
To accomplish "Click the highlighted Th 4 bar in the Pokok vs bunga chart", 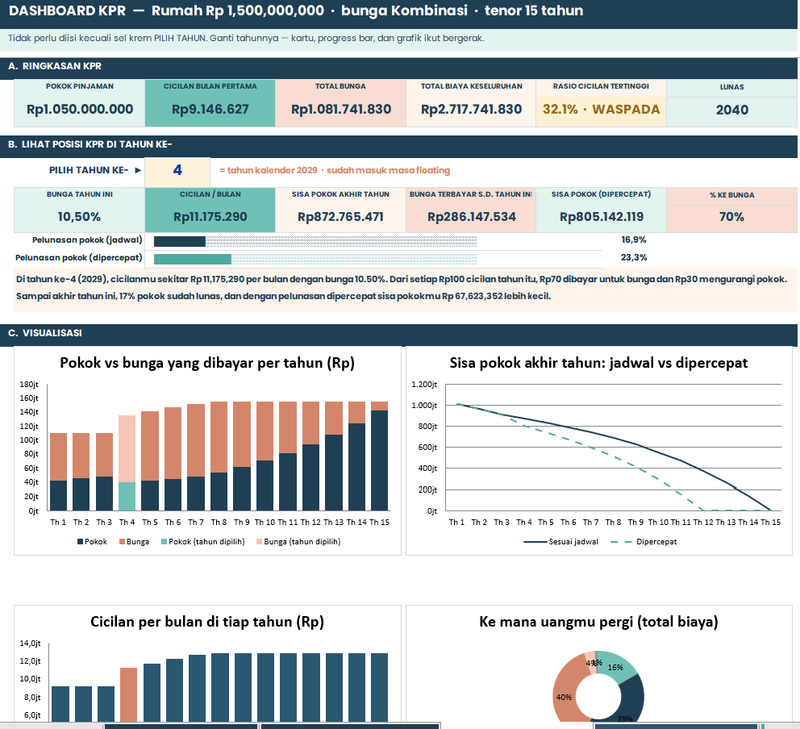I will pyautogui.click(x=127, y=463).
